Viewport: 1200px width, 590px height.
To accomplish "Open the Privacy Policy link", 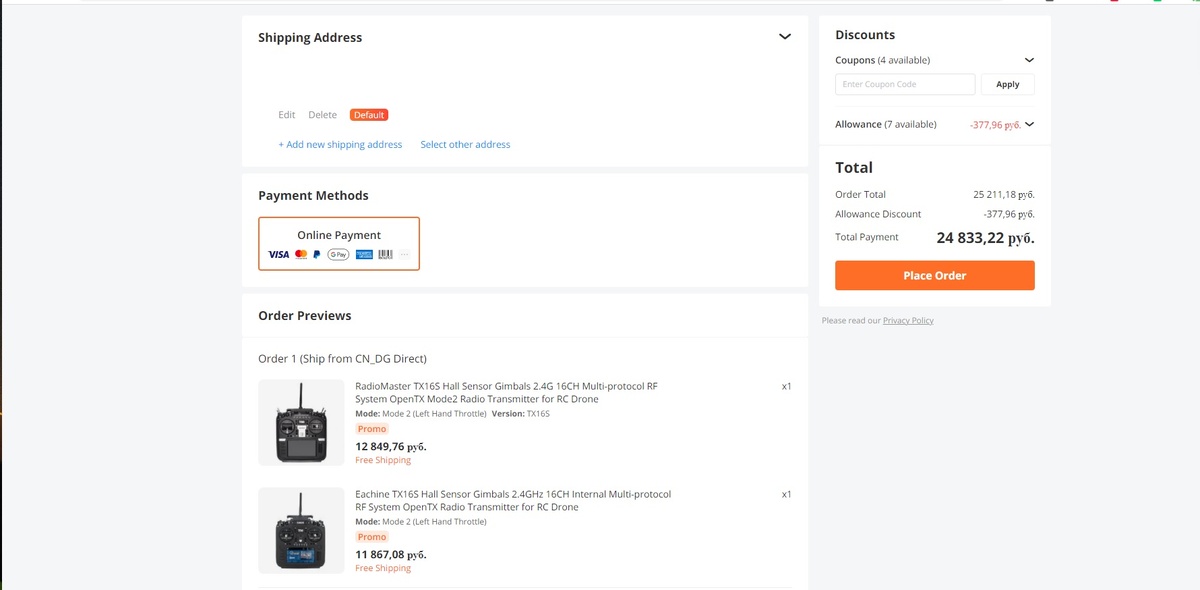I will pyautogui.click(x=908, y=321).
